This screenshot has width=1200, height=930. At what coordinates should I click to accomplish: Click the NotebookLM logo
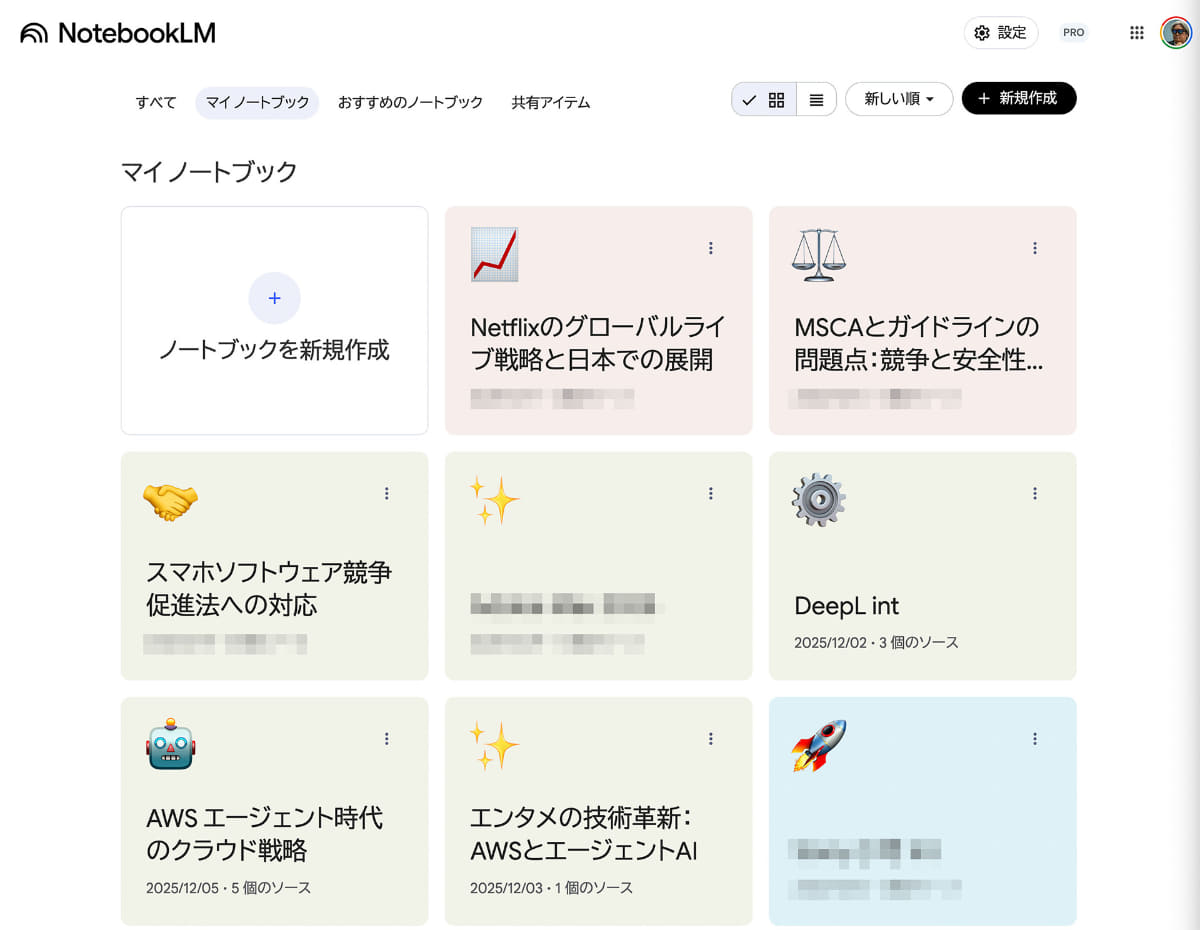[117, 33]
